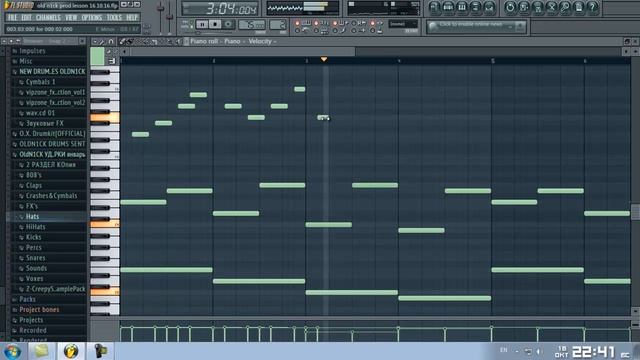The image size is (640, 360).
Task: Select the 808's folder in browser
Action: tap(33, 175)
